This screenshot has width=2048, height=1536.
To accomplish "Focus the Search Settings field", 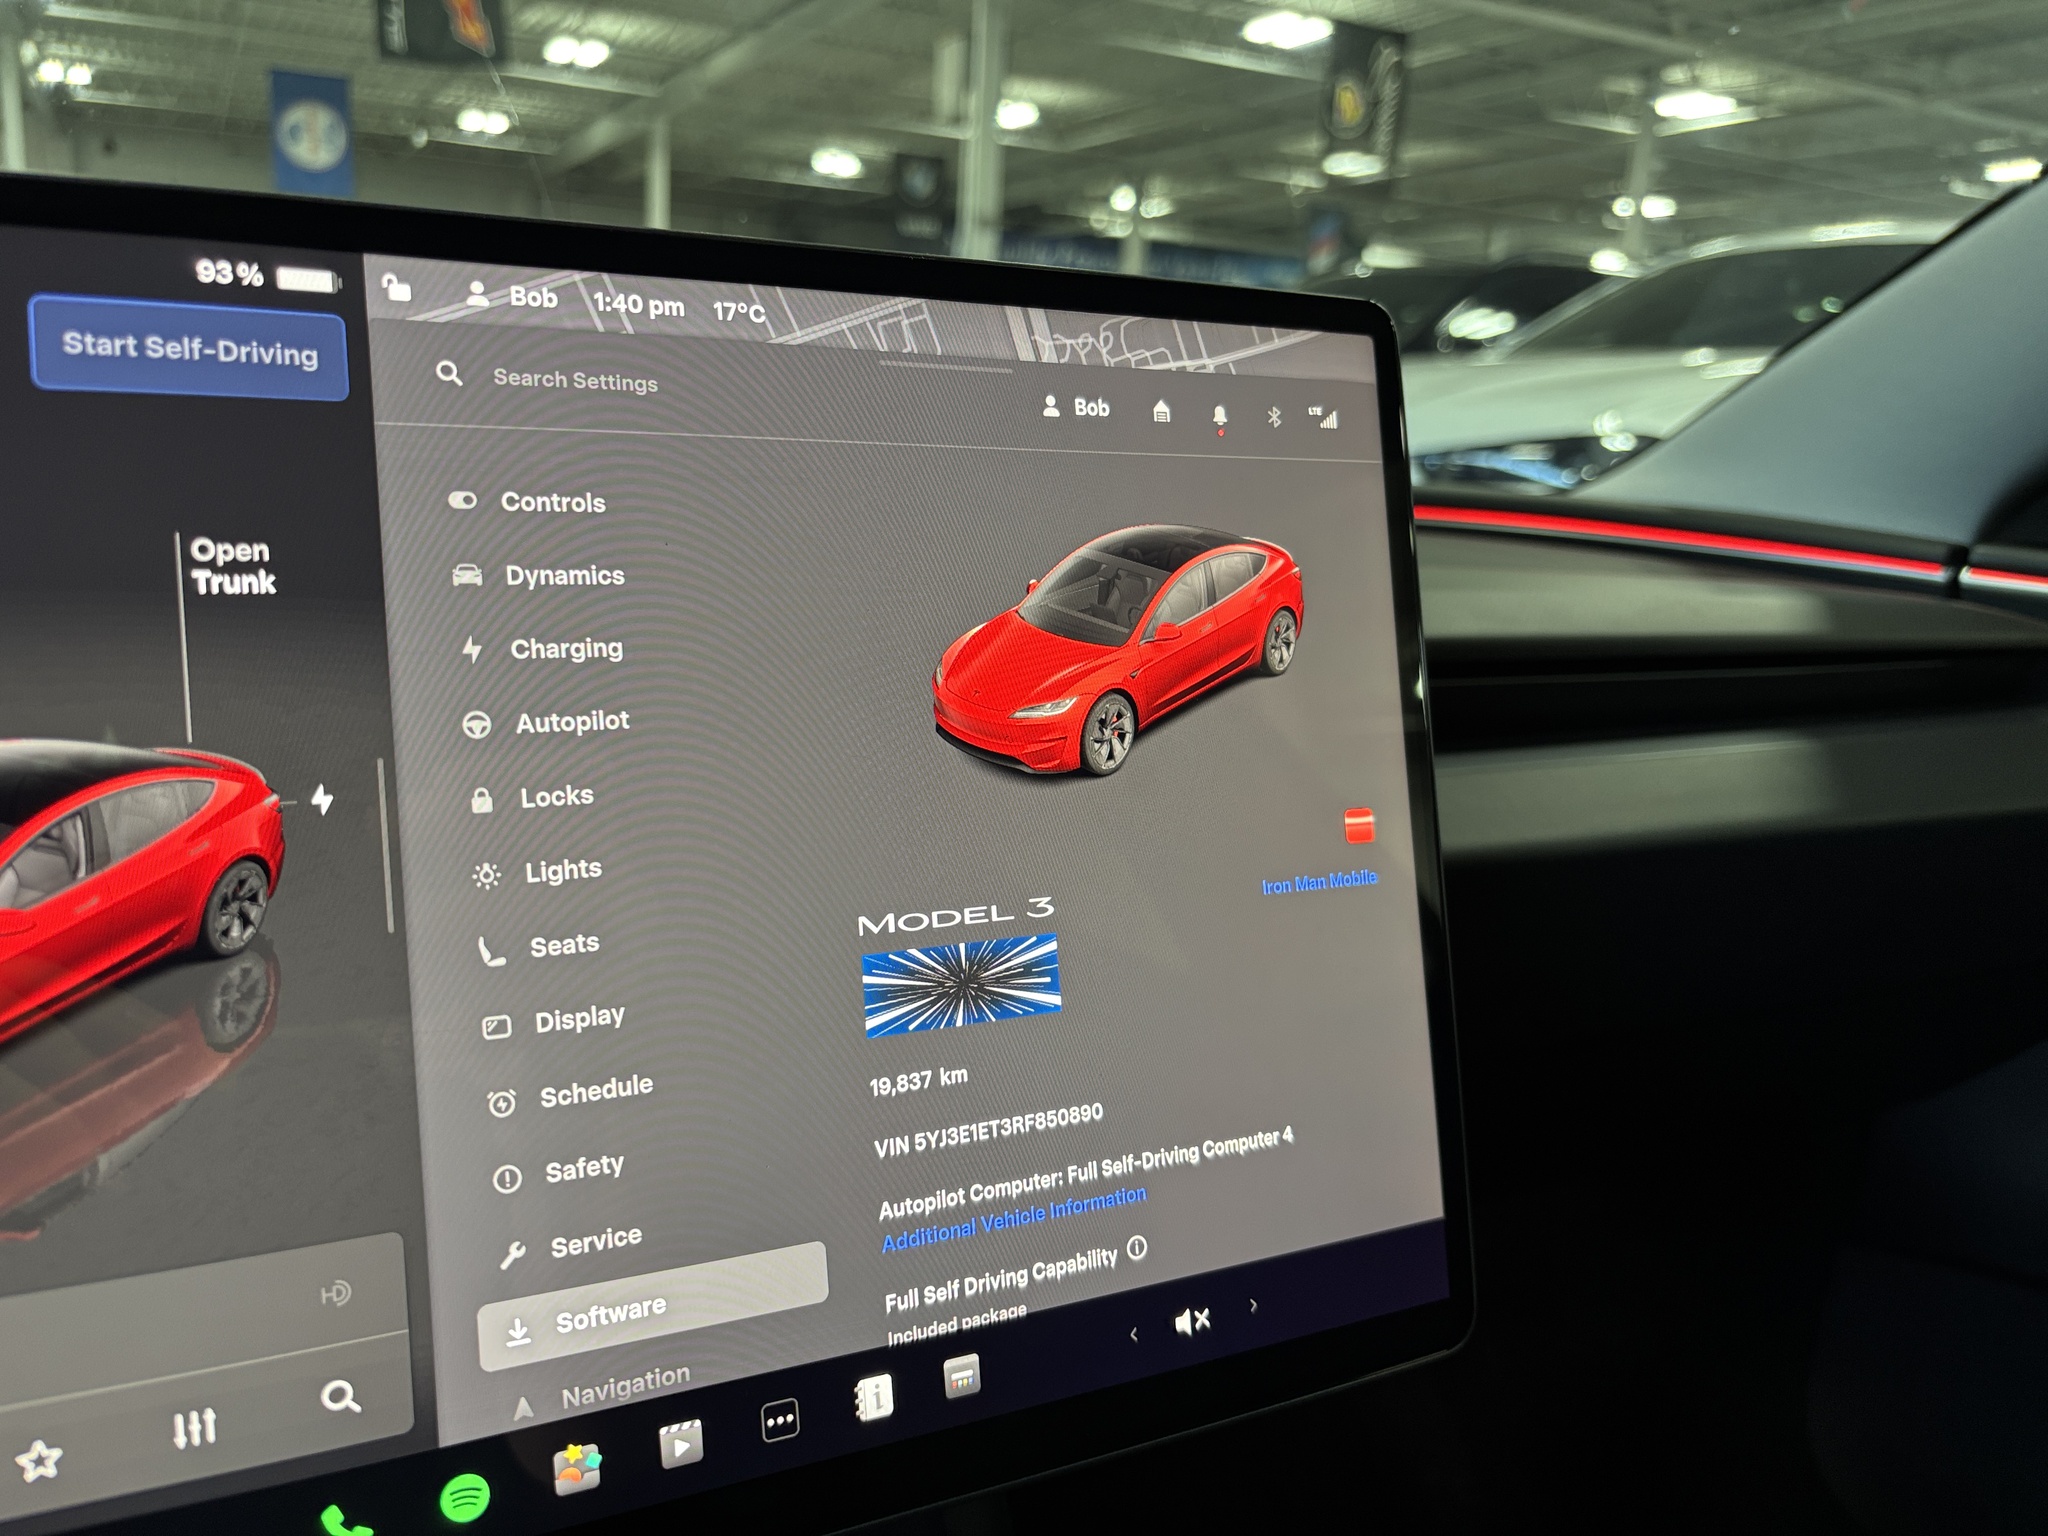I will click(x=575, y=380).
